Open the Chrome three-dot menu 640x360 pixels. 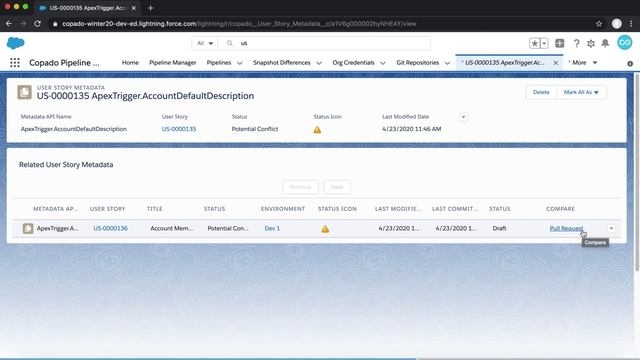(x=631, y=24)
